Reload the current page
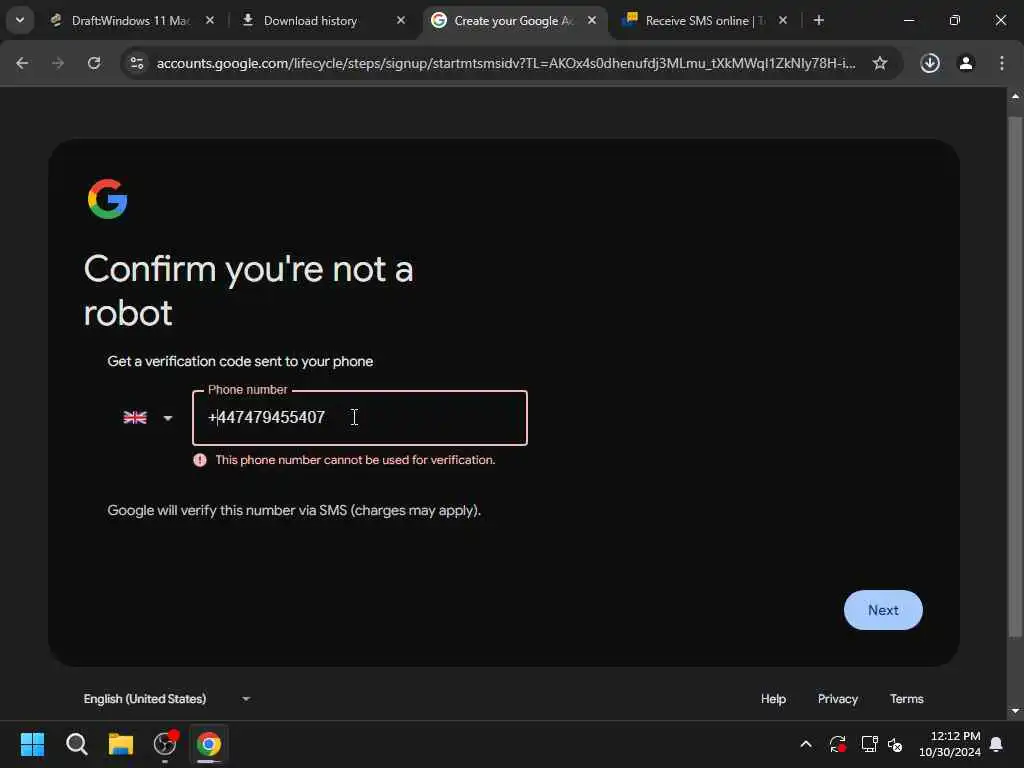This screenshot has height=768, width=1024. pyautogui.click(x=94, y=63)
